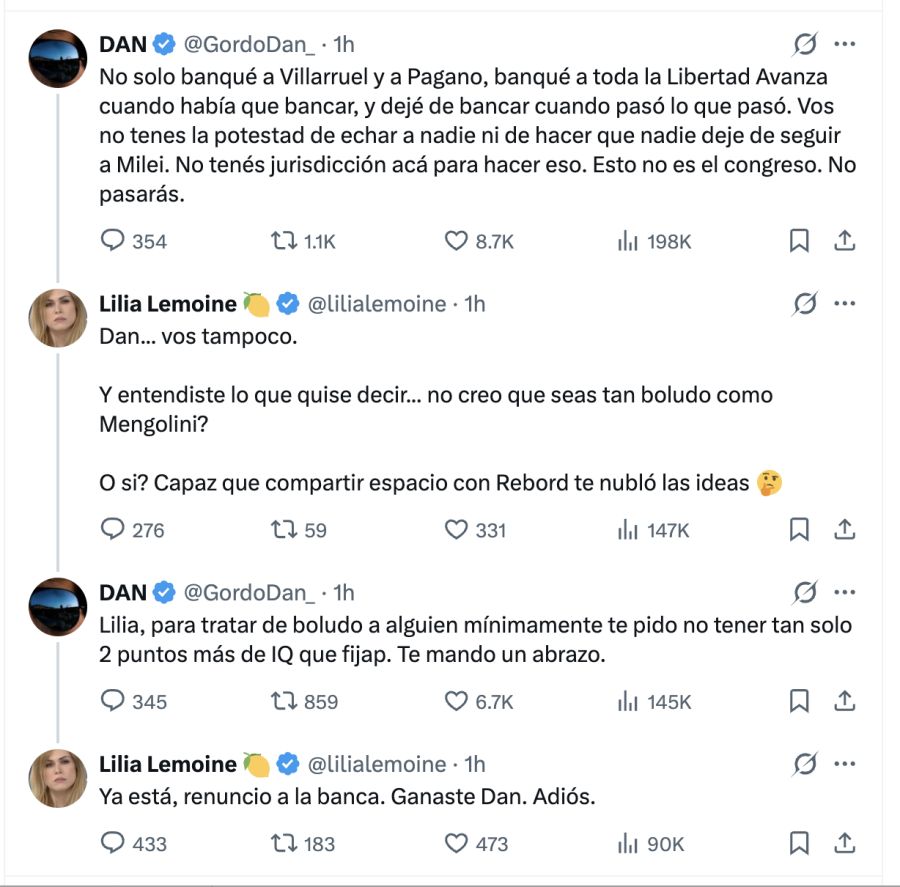This screenshot has width=900, height=887.
Task: Open Lilia Lemoine display name on first reply
Action: (x=168, y=304)
